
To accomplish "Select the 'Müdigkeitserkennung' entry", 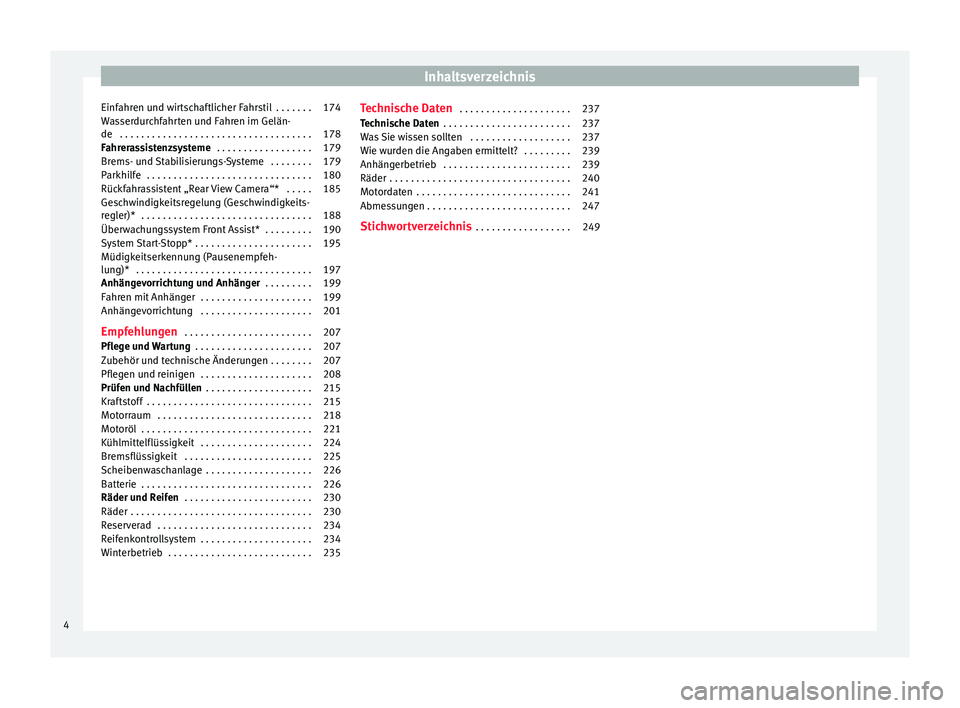I will 220,263.
